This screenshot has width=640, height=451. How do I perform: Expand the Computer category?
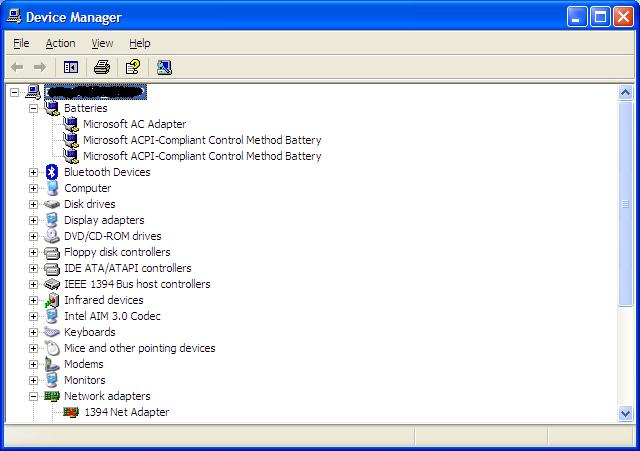tap(33, 188)
